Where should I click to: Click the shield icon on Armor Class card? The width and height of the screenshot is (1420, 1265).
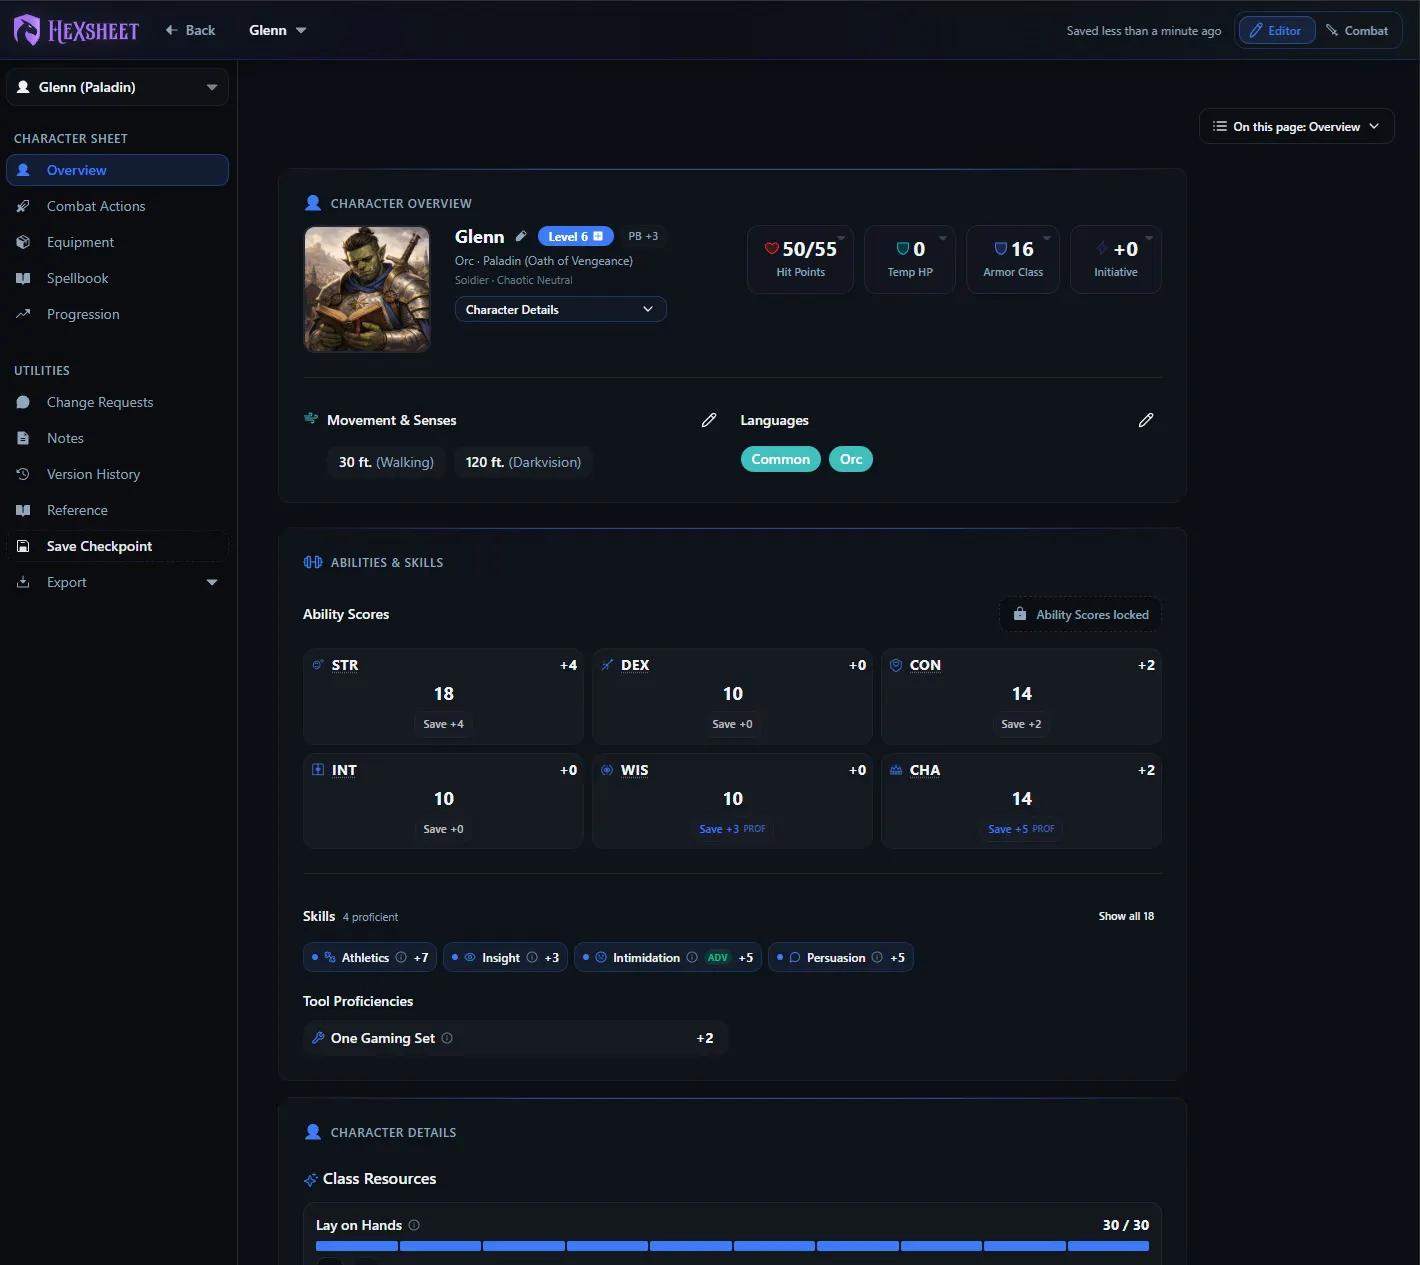click(x=1001, y=249)
